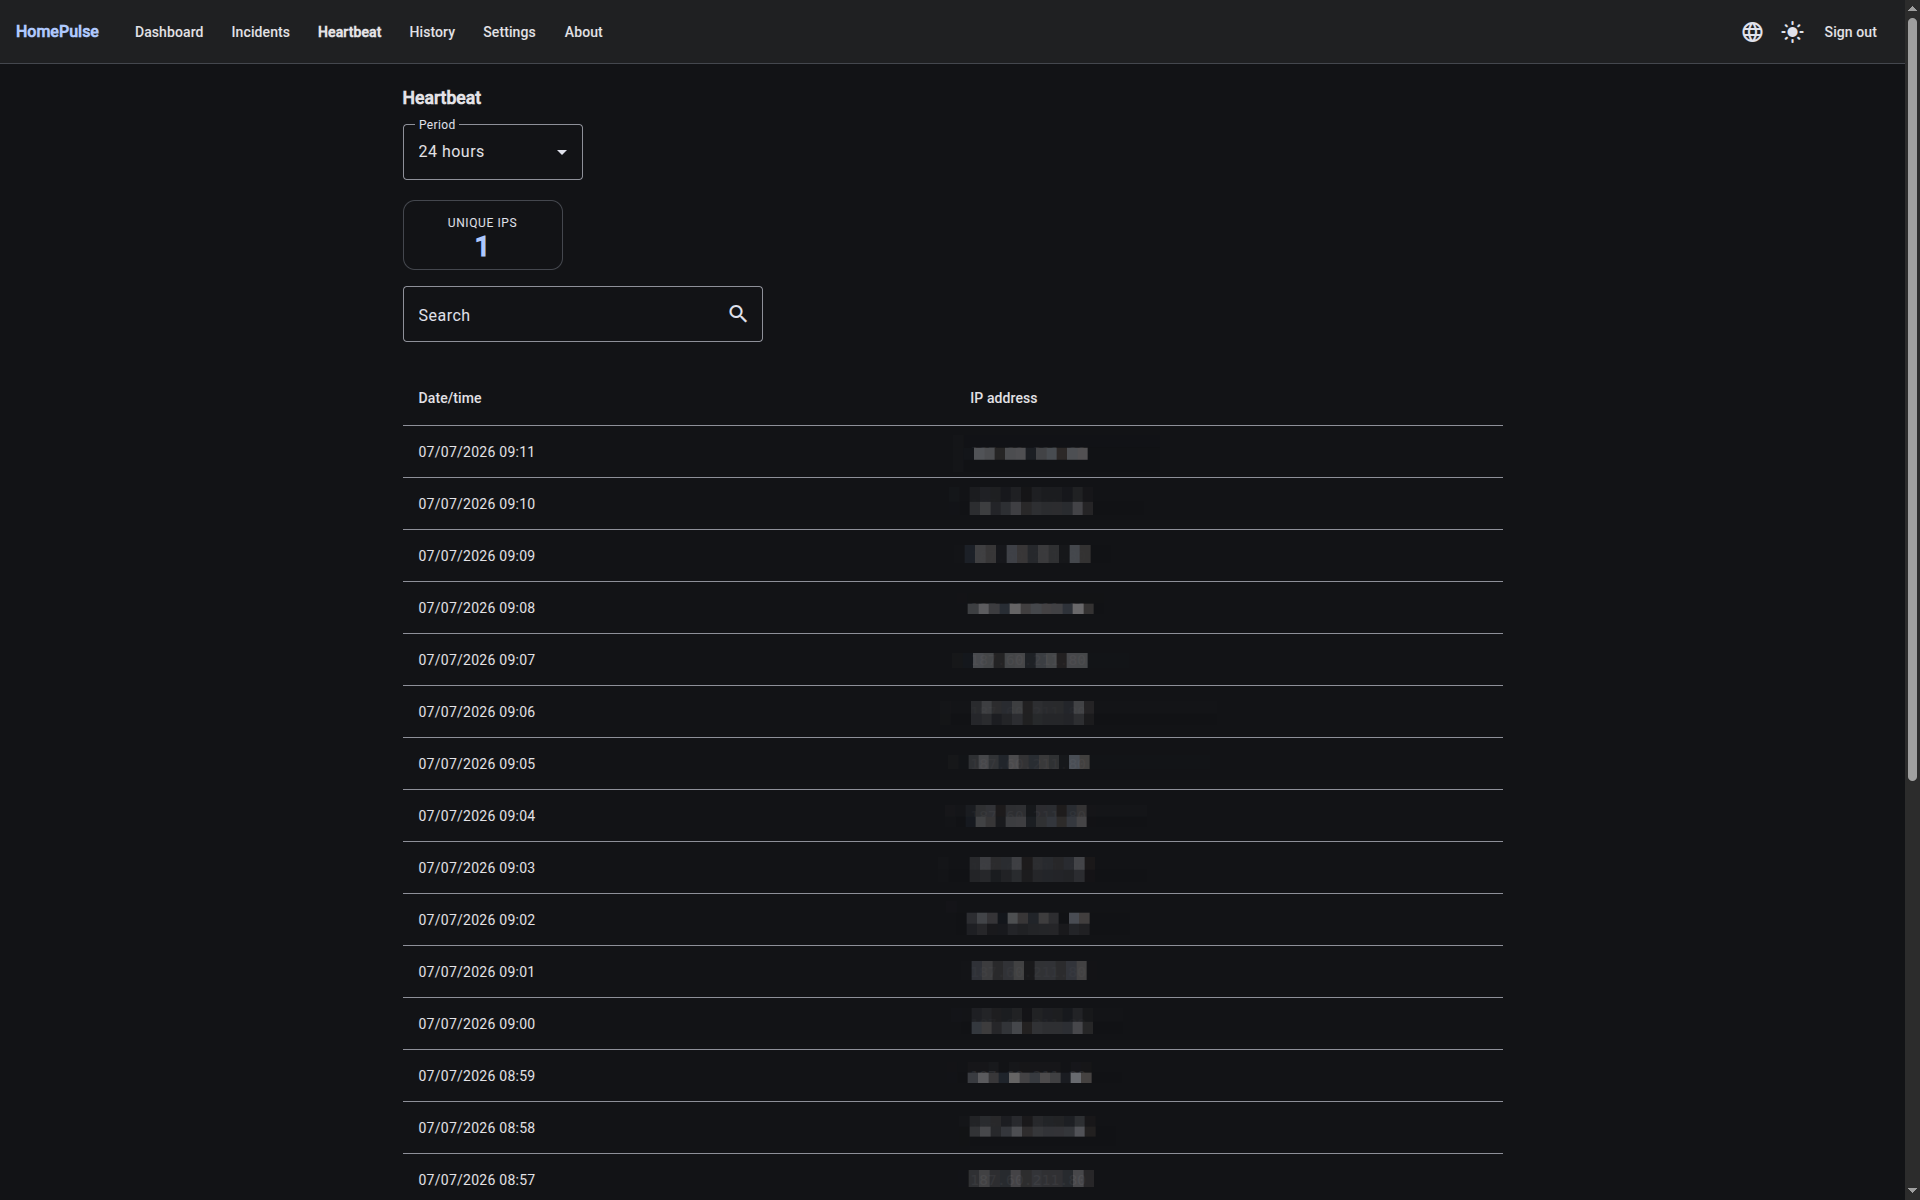Select row 07/07/2026 09:00
This screenshot has width=1920, height=1200.
[952, 1024]
